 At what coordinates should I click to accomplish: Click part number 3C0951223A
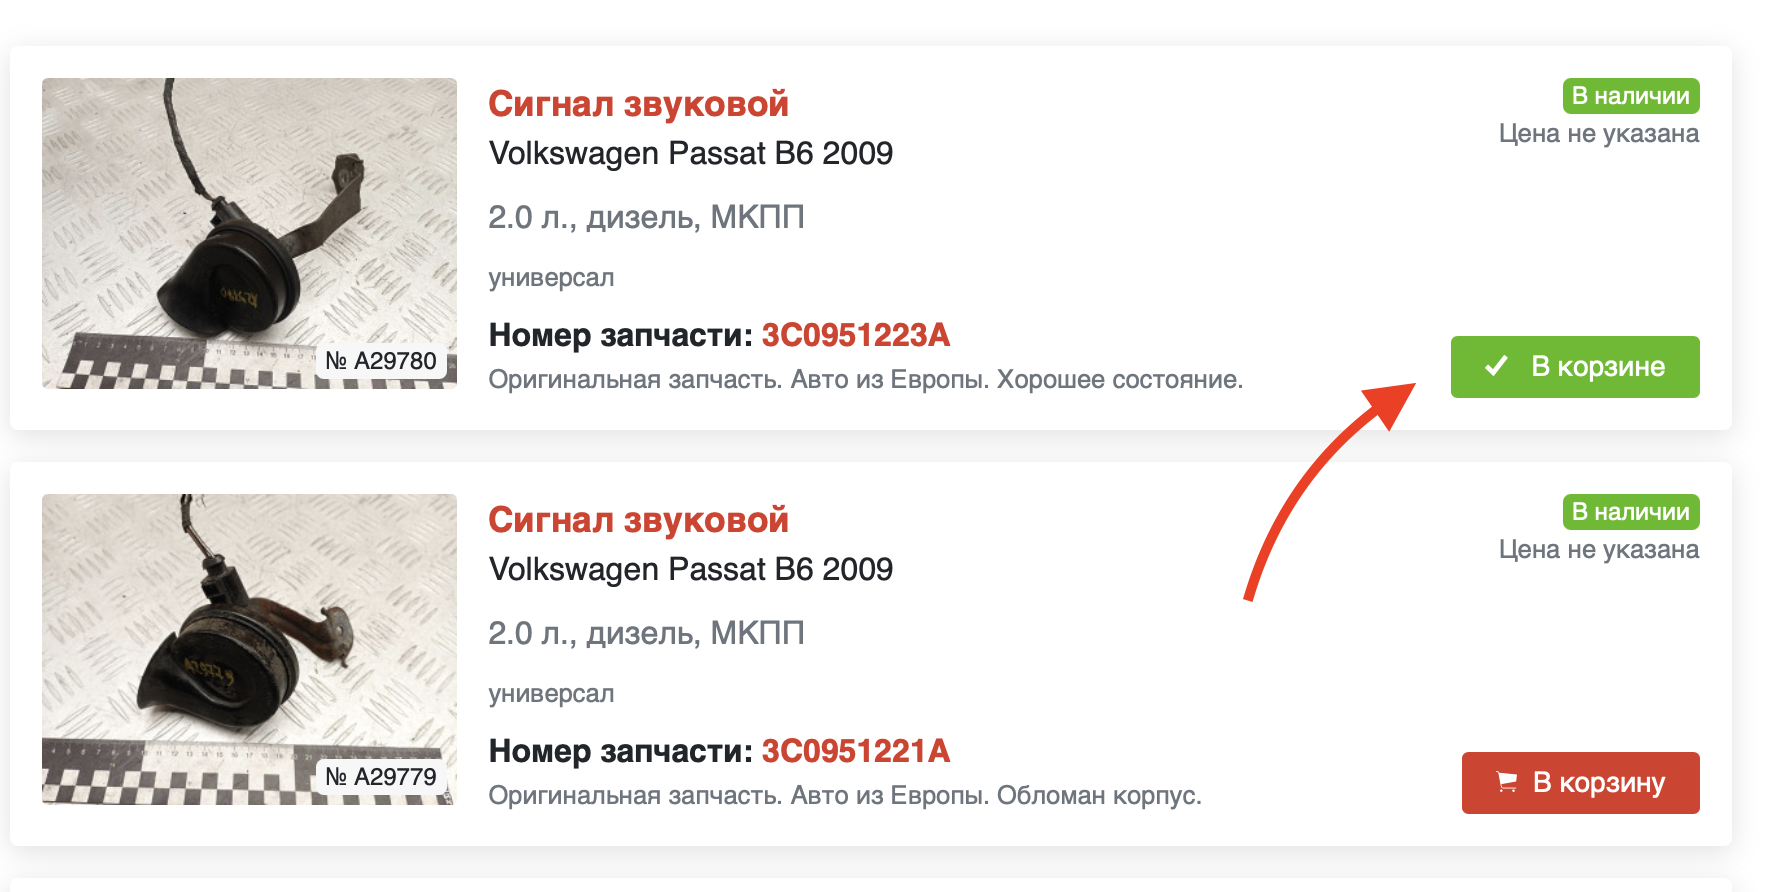(x=855, y=335)
